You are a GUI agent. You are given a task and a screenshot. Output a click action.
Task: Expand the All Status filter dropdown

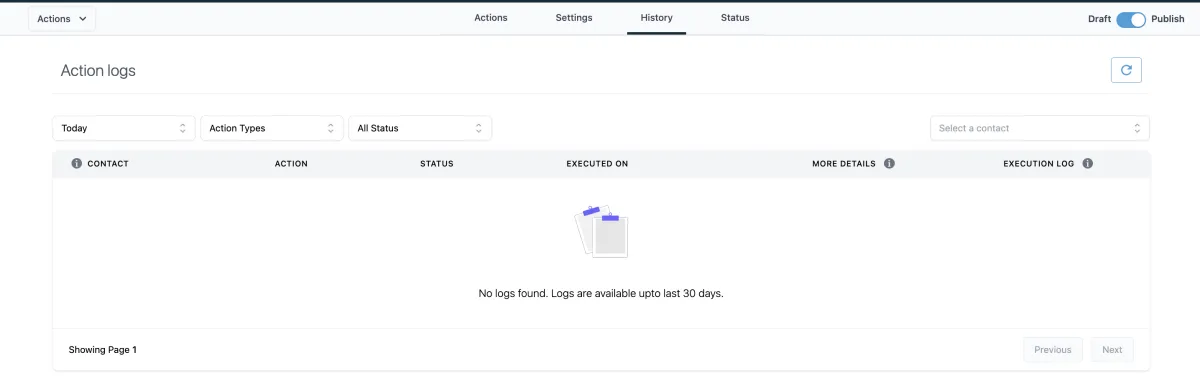click(x=420, y=128)
